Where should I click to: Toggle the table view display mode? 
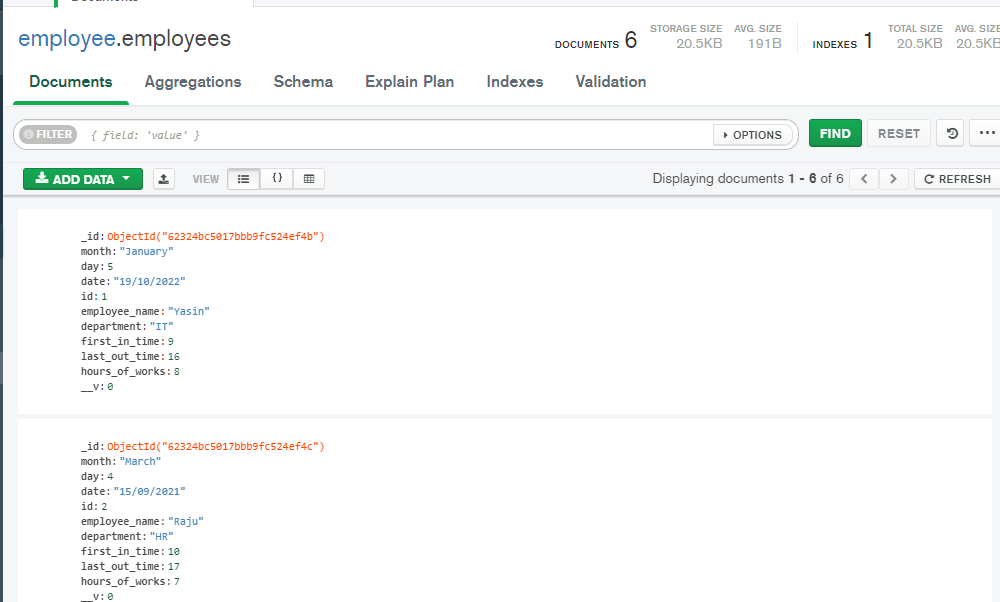(308, 178)
